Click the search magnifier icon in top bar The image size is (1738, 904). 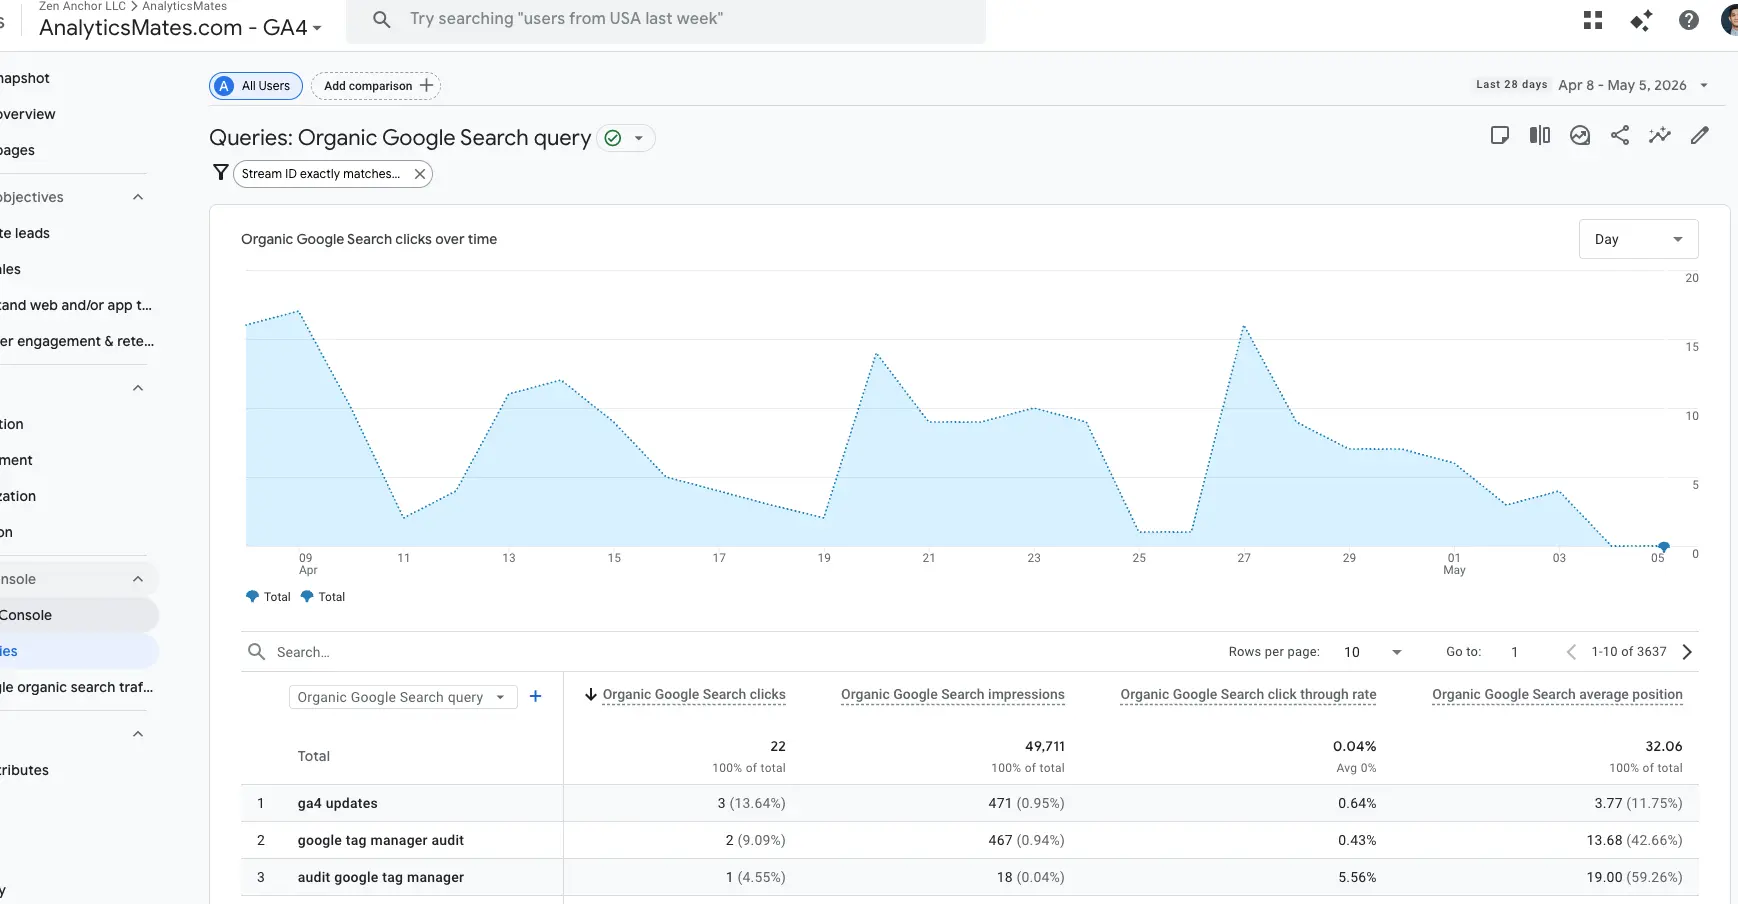[382, 19]
